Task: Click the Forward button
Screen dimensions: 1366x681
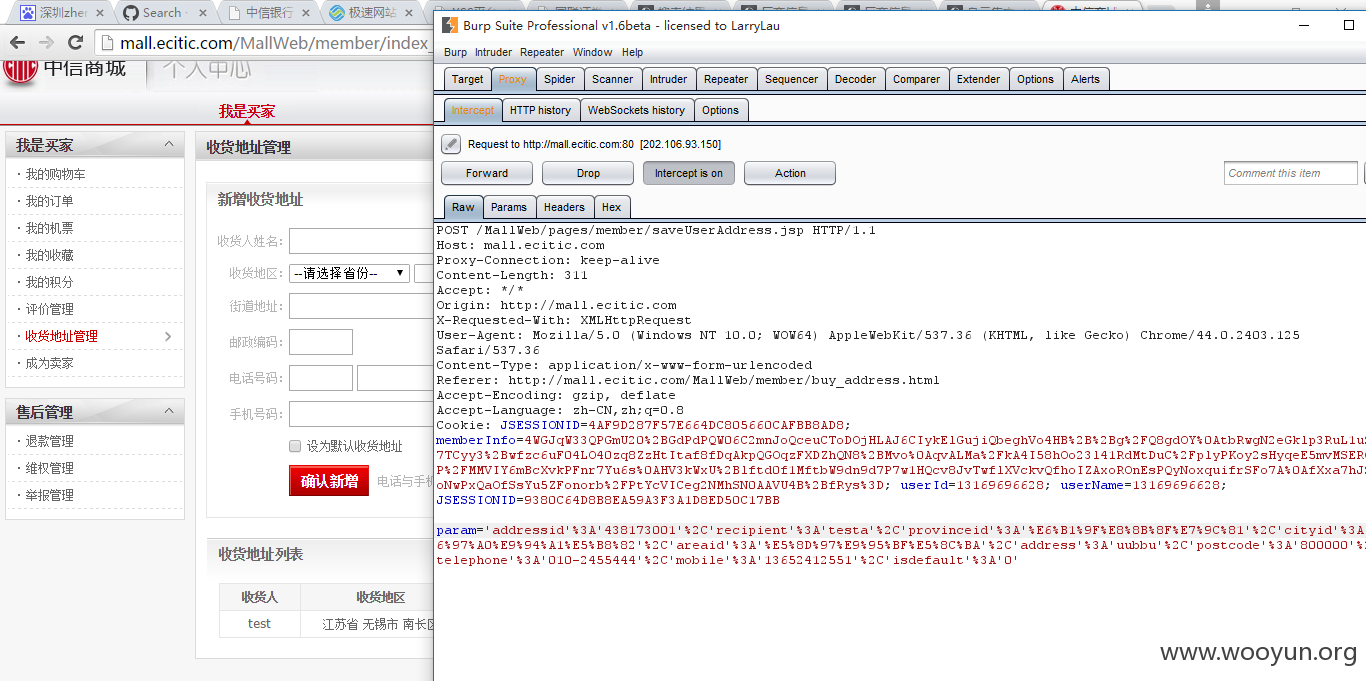Action: 487,173
